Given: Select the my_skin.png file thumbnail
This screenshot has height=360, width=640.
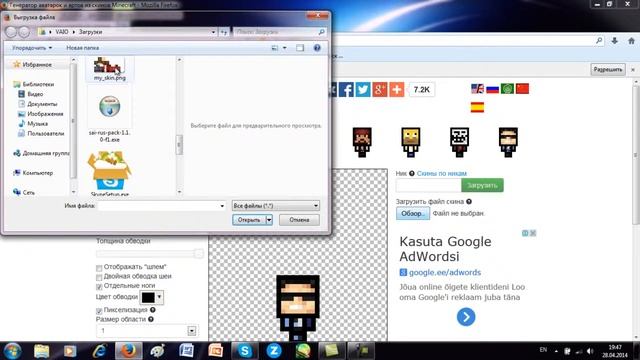Looking at the screenshot, I should point(109,68).
